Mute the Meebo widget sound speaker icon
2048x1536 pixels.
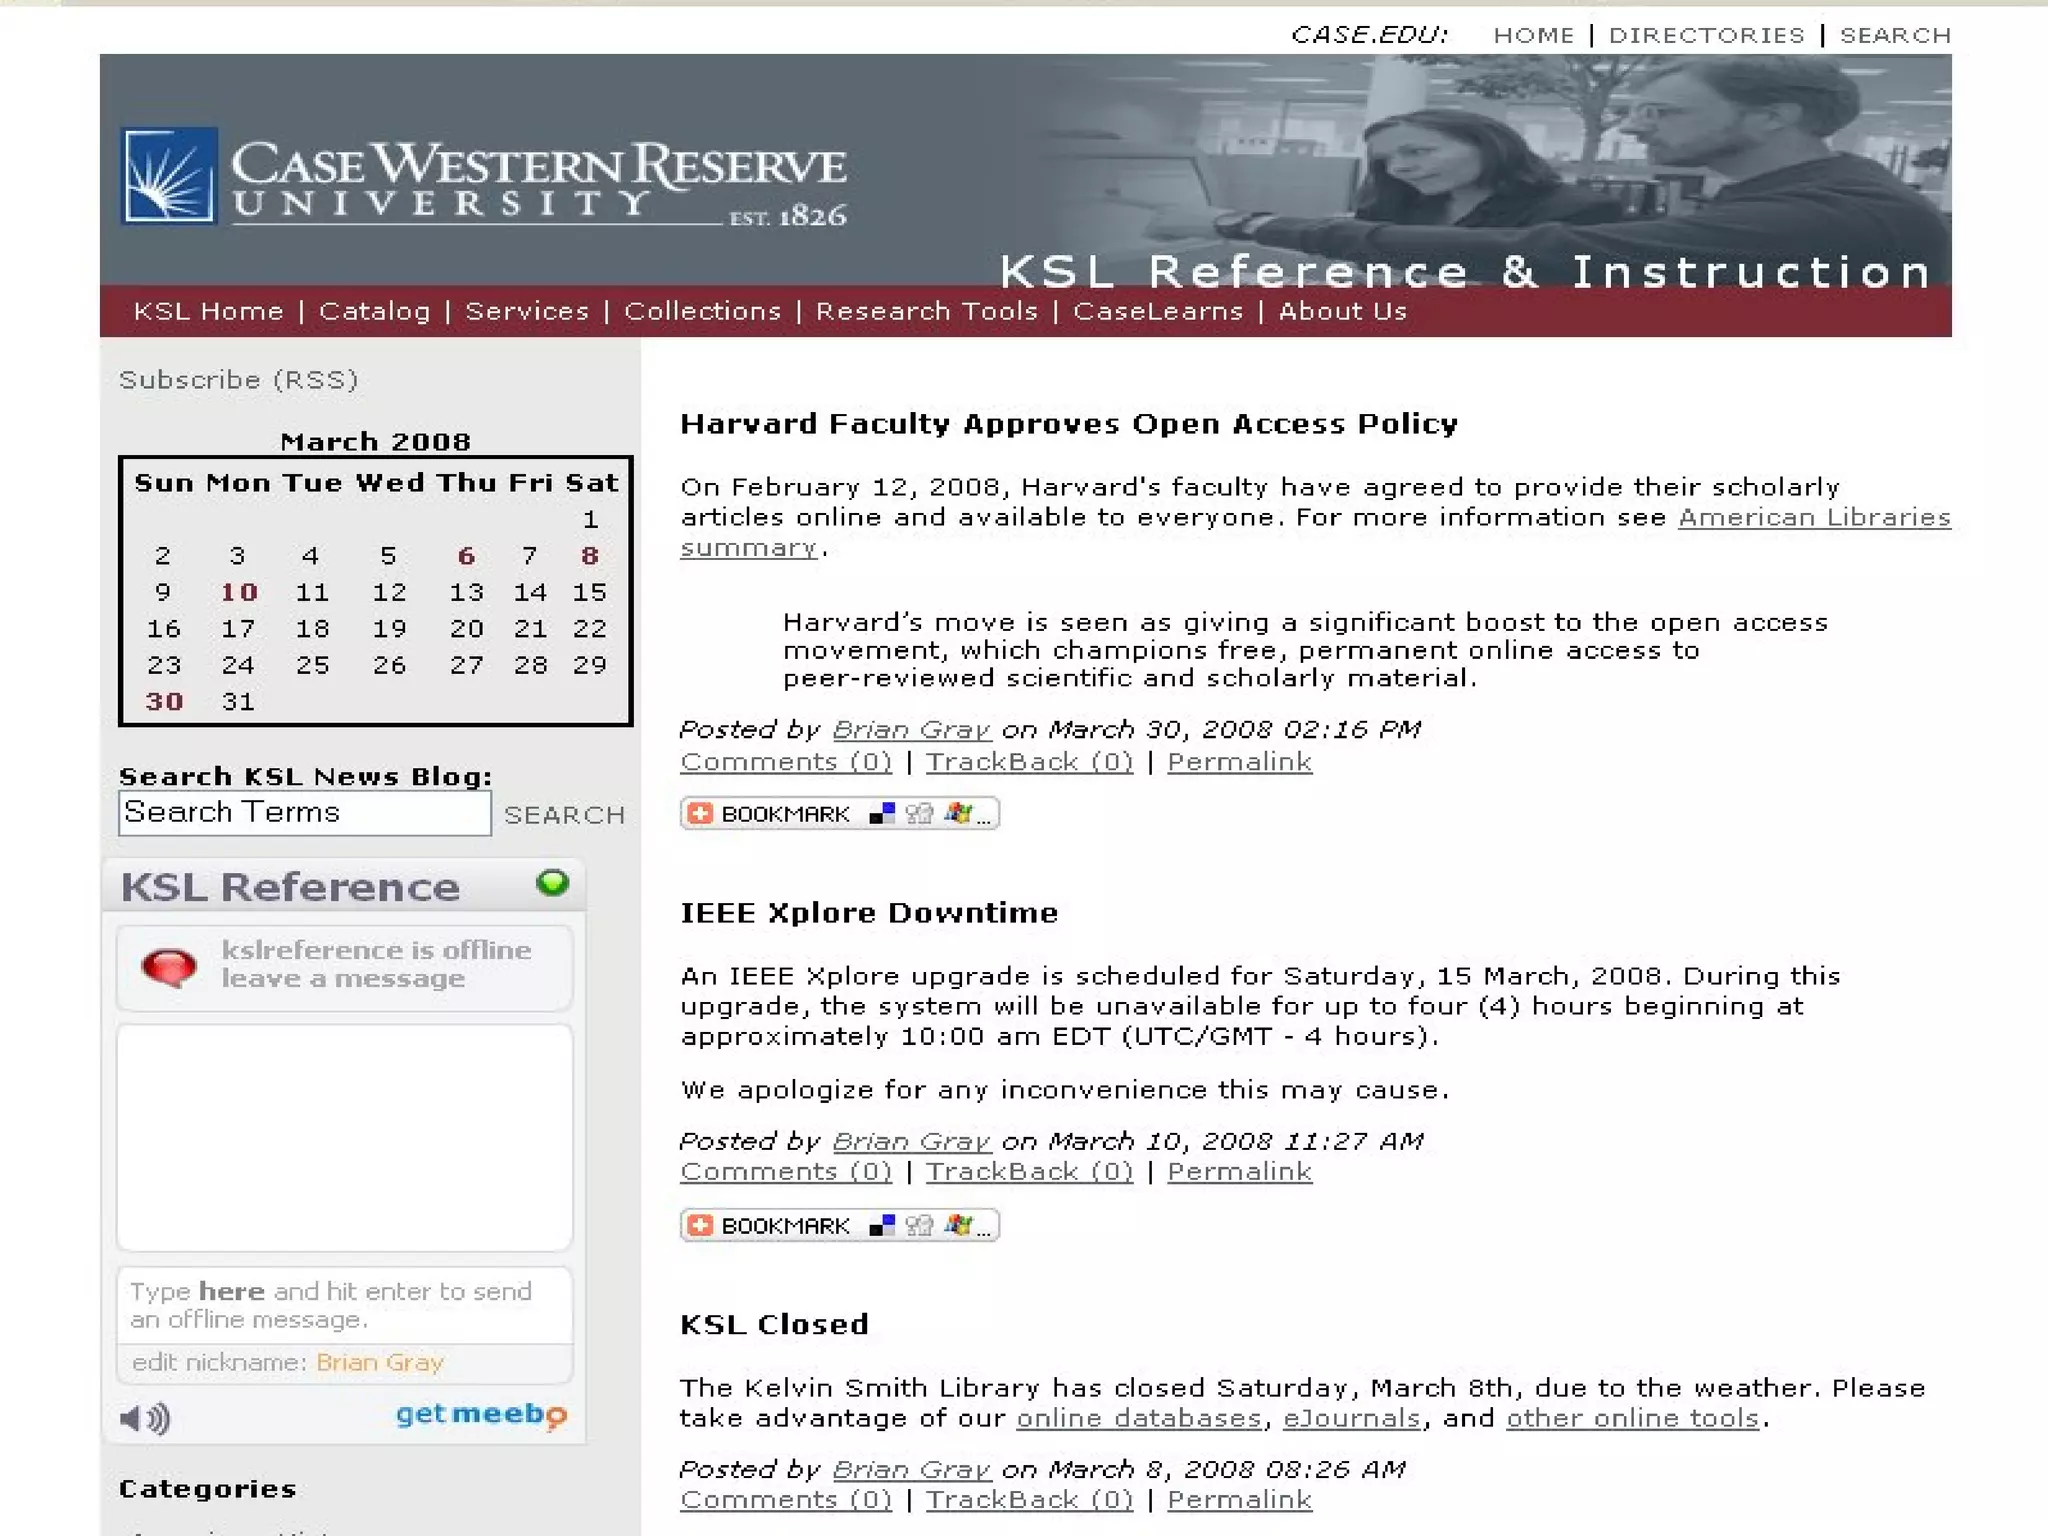(x=145, y=1418)
